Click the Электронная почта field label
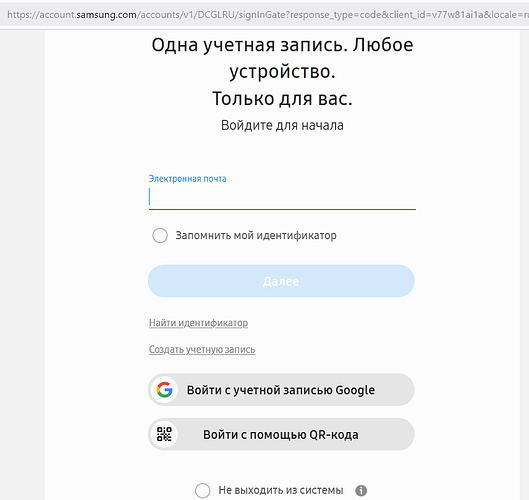 click(188, 178)
